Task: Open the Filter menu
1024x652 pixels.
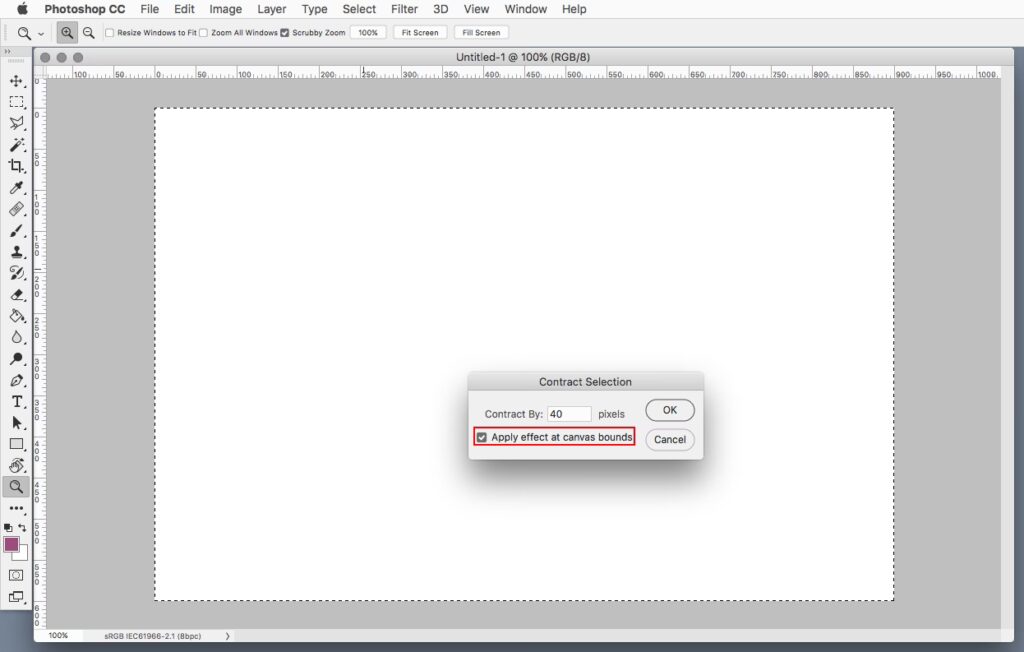Action: click(x=404, y=9)
